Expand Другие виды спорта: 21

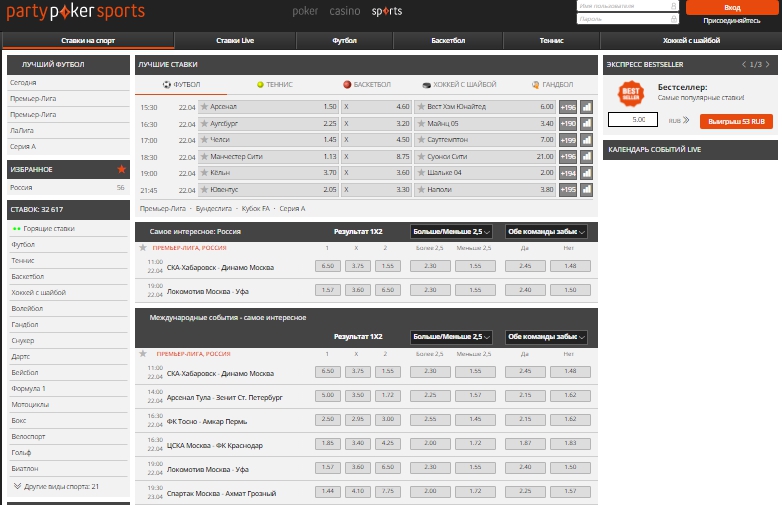56,487
